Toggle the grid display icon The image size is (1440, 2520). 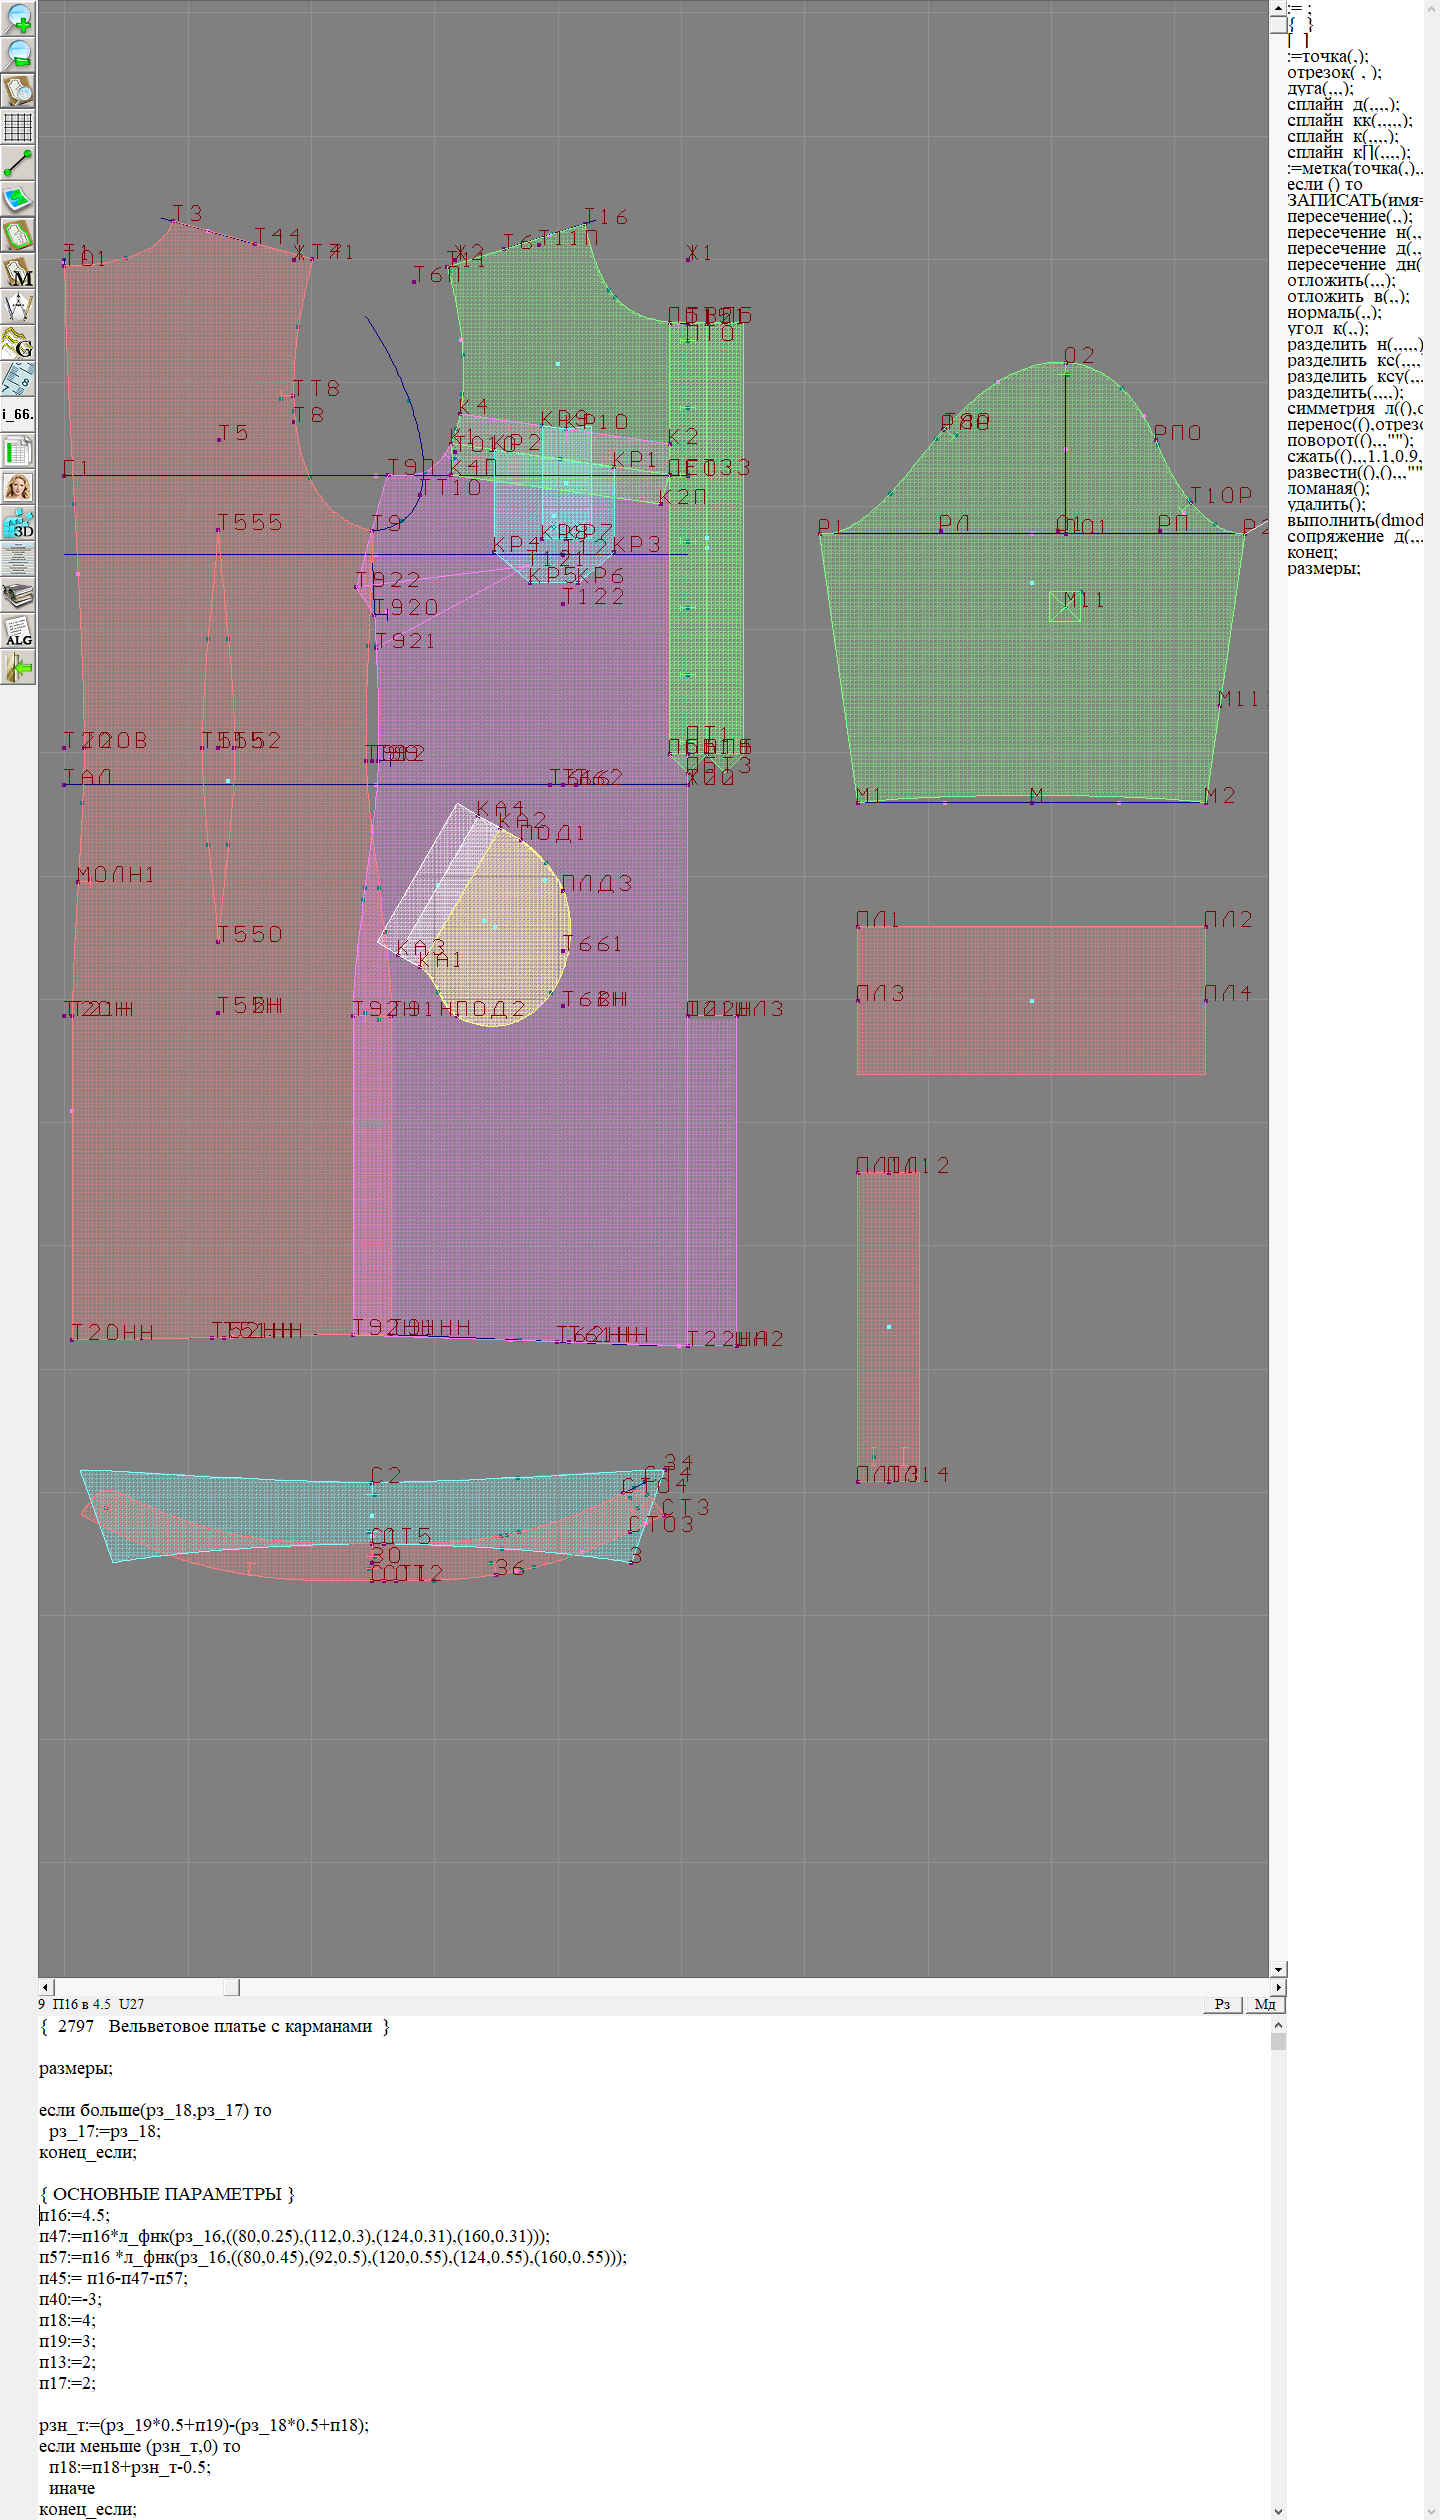pos(18,127)
